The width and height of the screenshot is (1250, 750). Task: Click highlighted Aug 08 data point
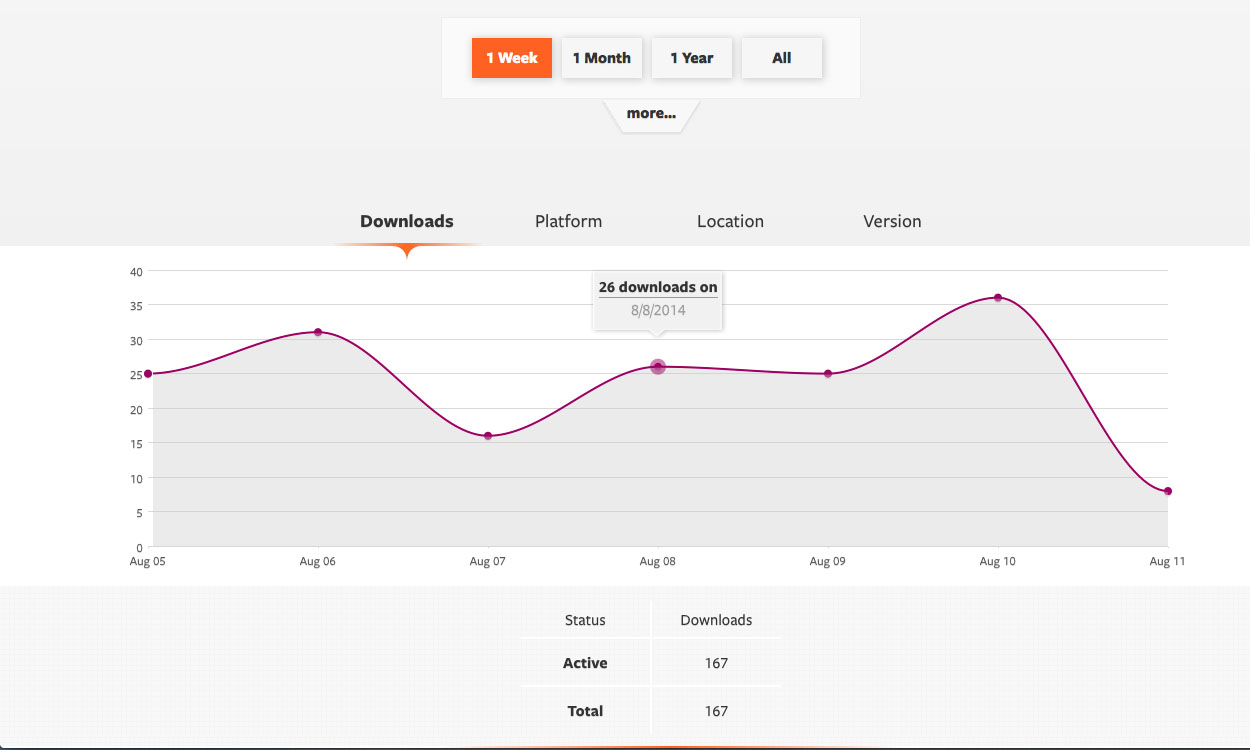coord(658,367)
